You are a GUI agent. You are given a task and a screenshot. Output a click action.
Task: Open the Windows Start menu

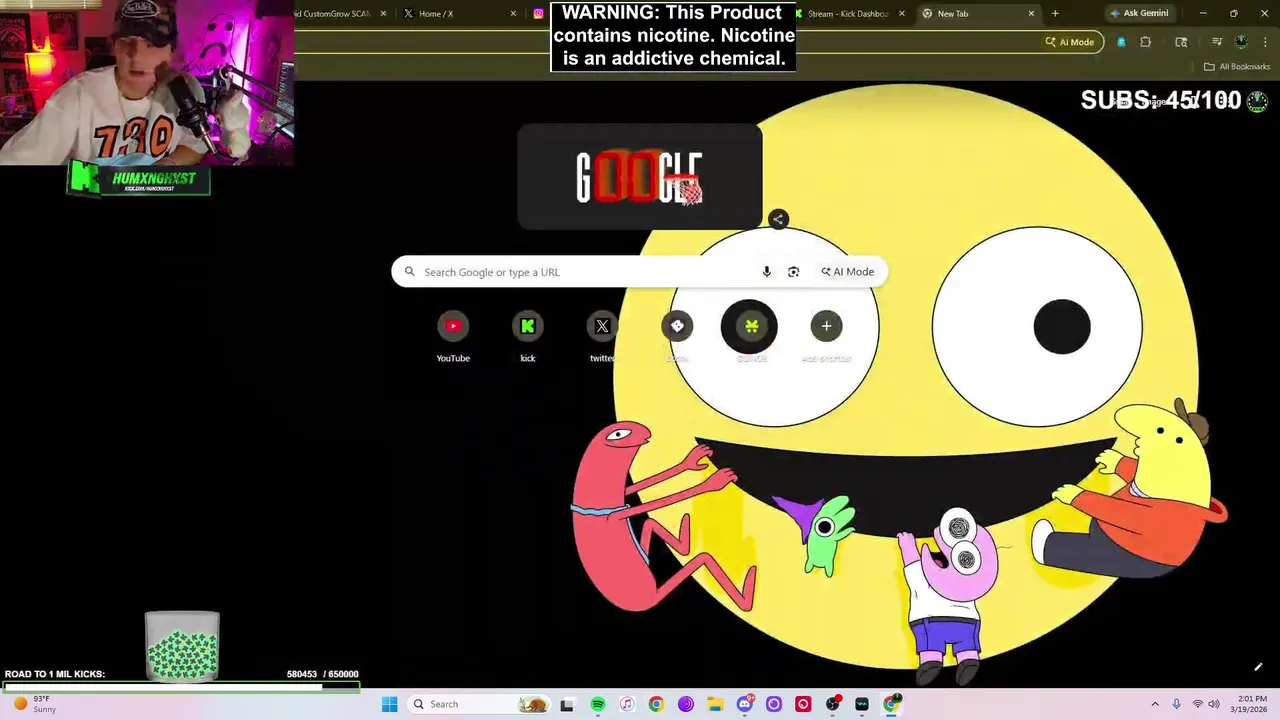tap(389, 704)
